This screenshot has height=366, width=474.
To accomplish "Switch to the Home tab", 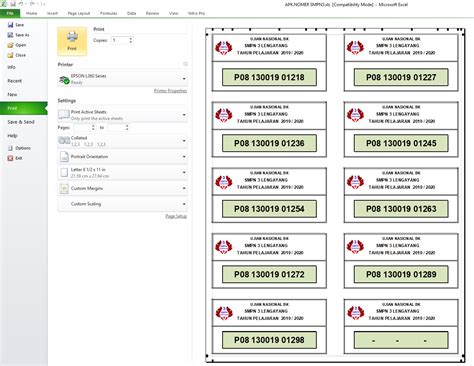I will (31, 13).
